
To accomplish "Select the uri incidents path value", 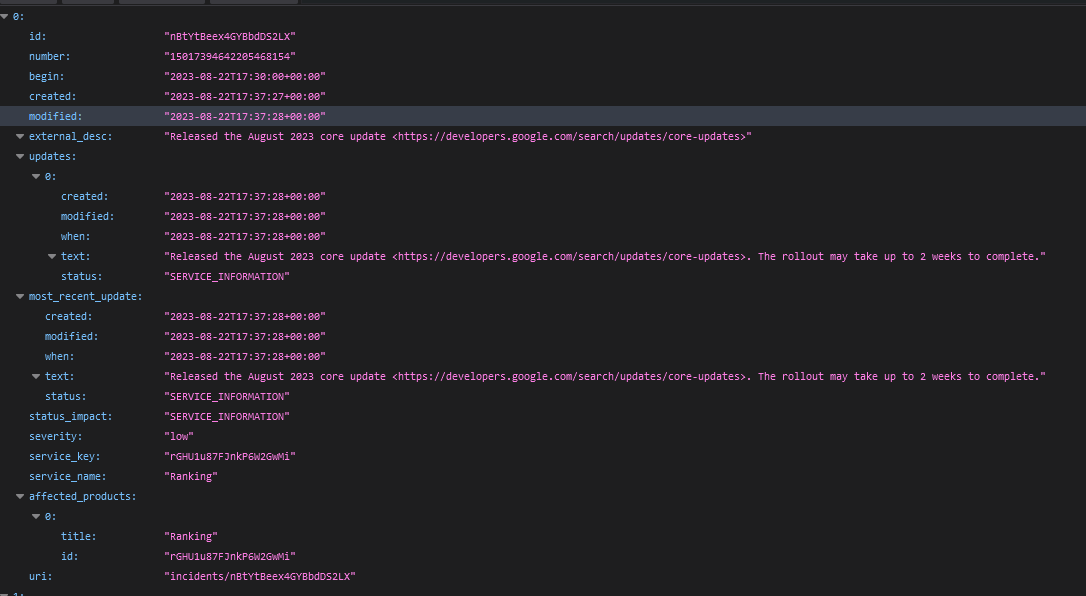I will coord(260,577).
